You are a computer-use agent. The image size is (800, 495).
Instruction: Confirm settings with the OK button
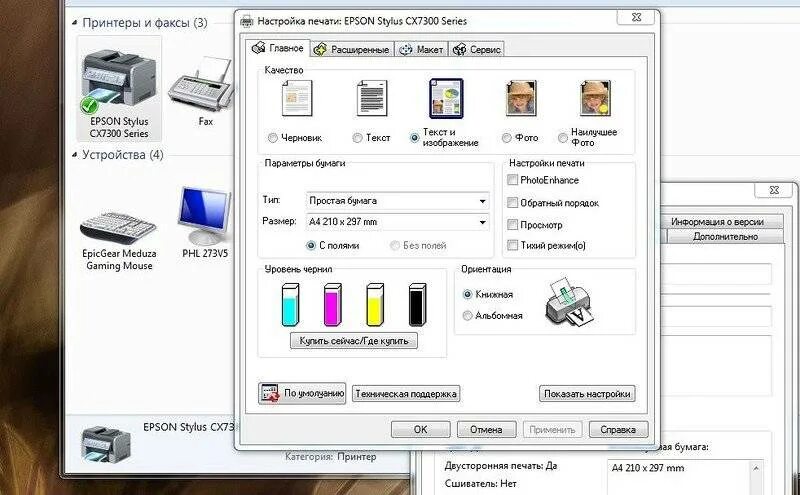[420, 430]
